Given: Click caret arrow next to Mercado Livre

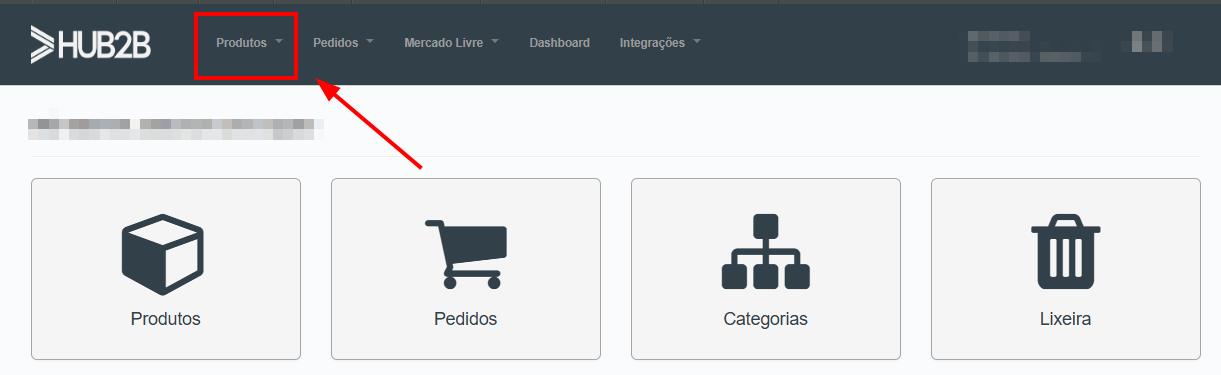Looking at the screenshot, I should point(495,42).
